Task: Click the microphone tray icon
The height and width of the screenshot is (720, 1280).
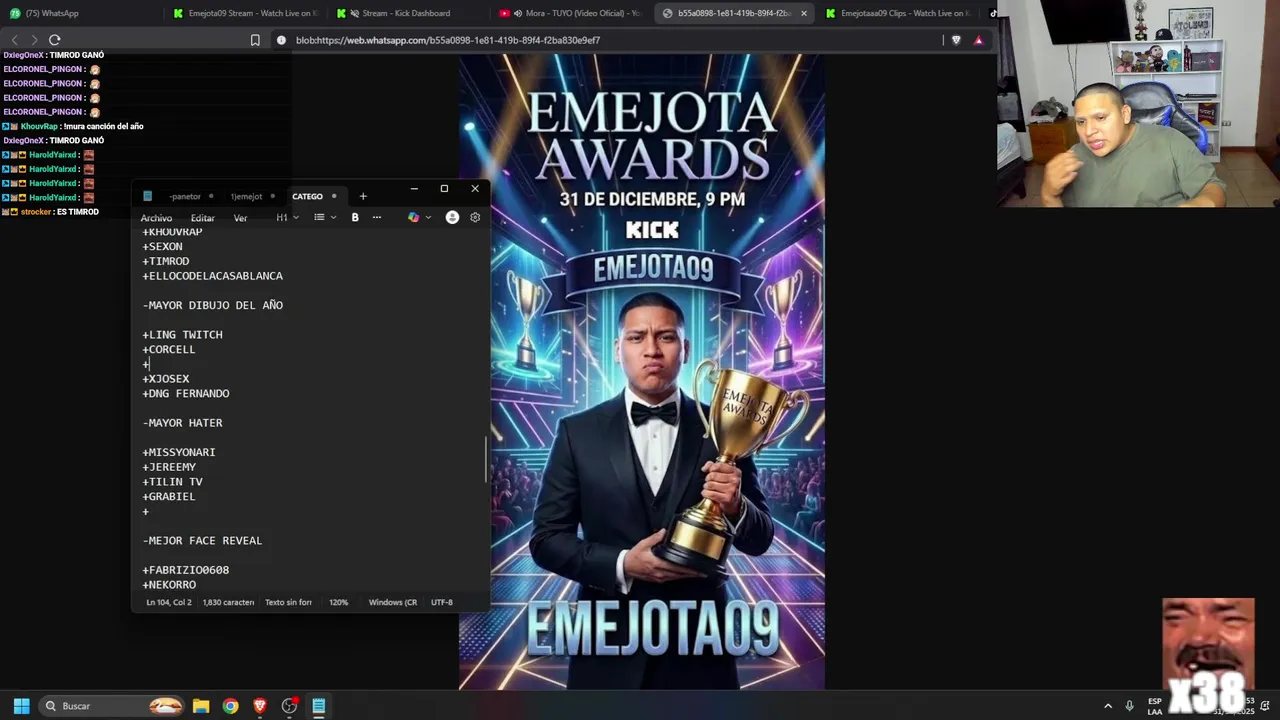Action: tap(1130, 706)
